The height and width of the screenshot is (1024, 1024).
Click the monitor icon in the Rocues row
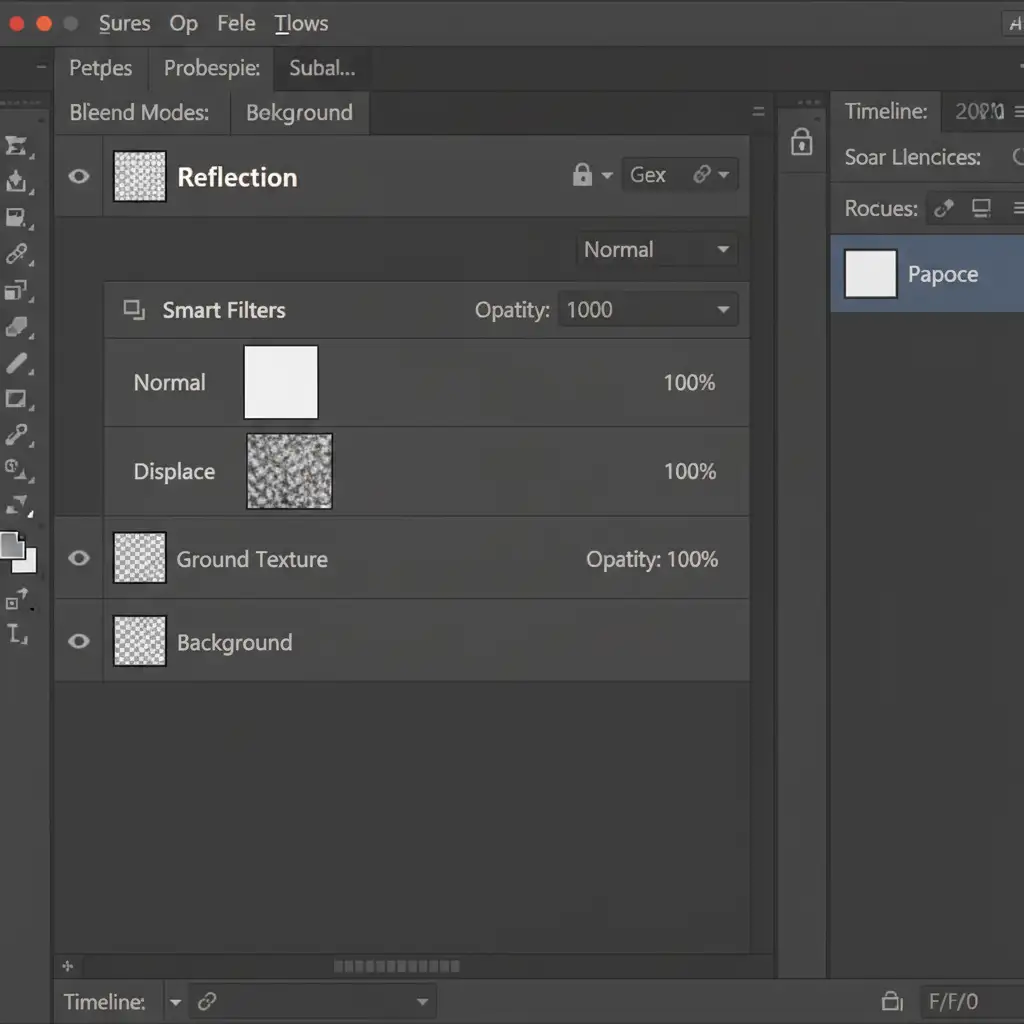[x=981, y=208]
